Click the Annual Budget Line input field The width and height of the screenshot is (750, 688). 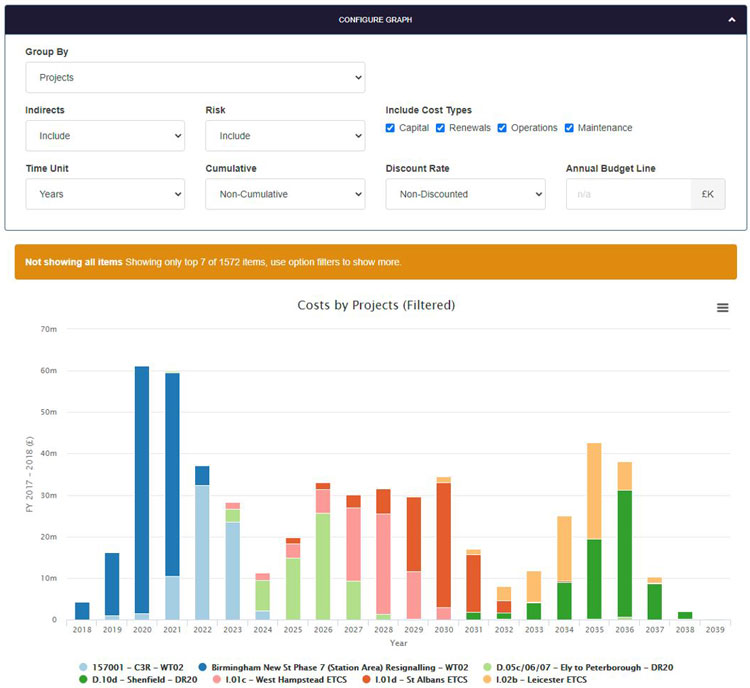point(629,194)
